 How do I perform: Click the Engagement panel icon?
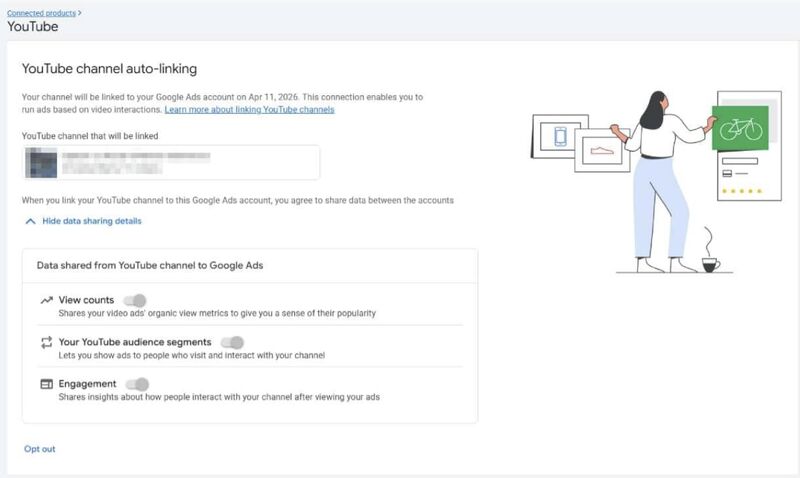coord(46,384)
